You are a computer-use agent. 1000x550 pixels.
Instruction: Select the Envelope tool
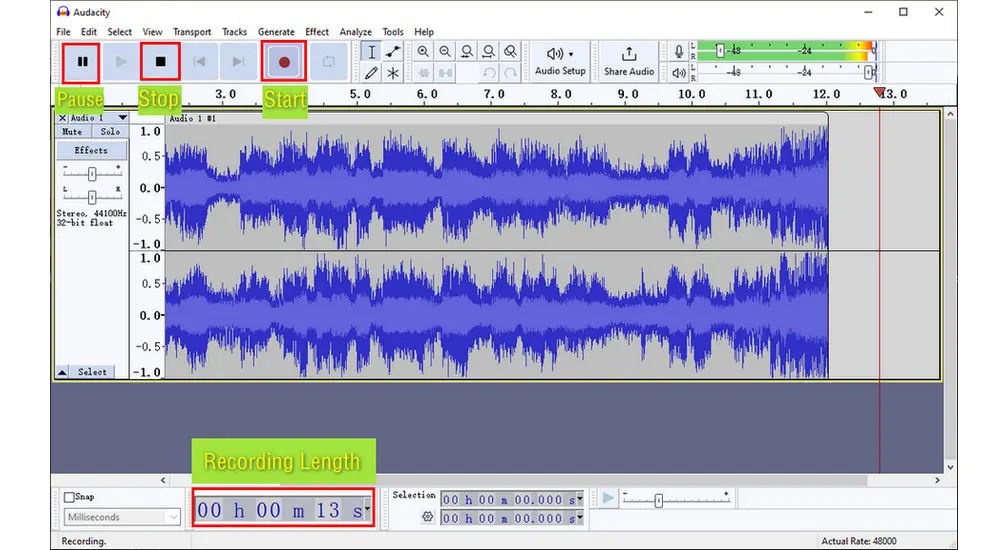393,52
